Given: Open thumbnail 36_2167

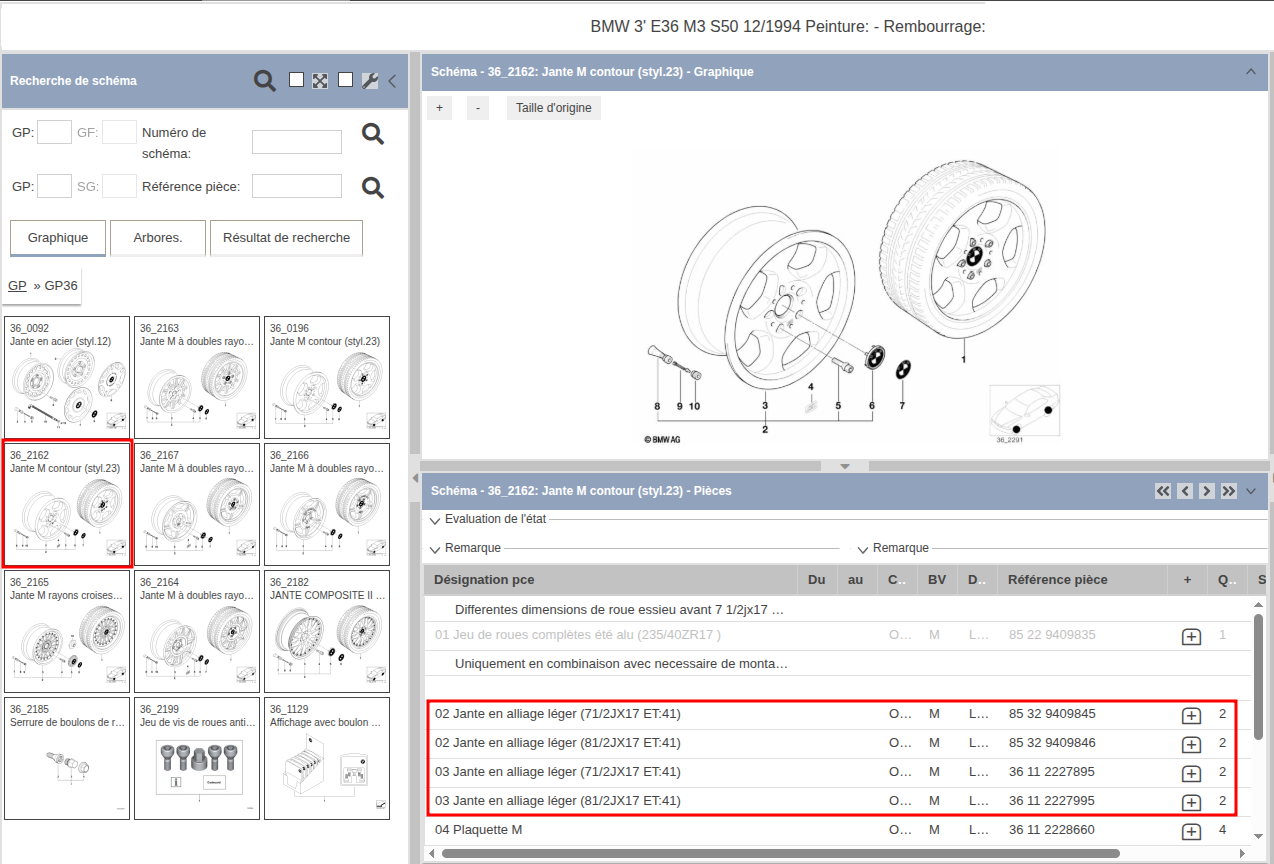Looking at the screenshot, I should pyautogui.click(x=197, y=505).
